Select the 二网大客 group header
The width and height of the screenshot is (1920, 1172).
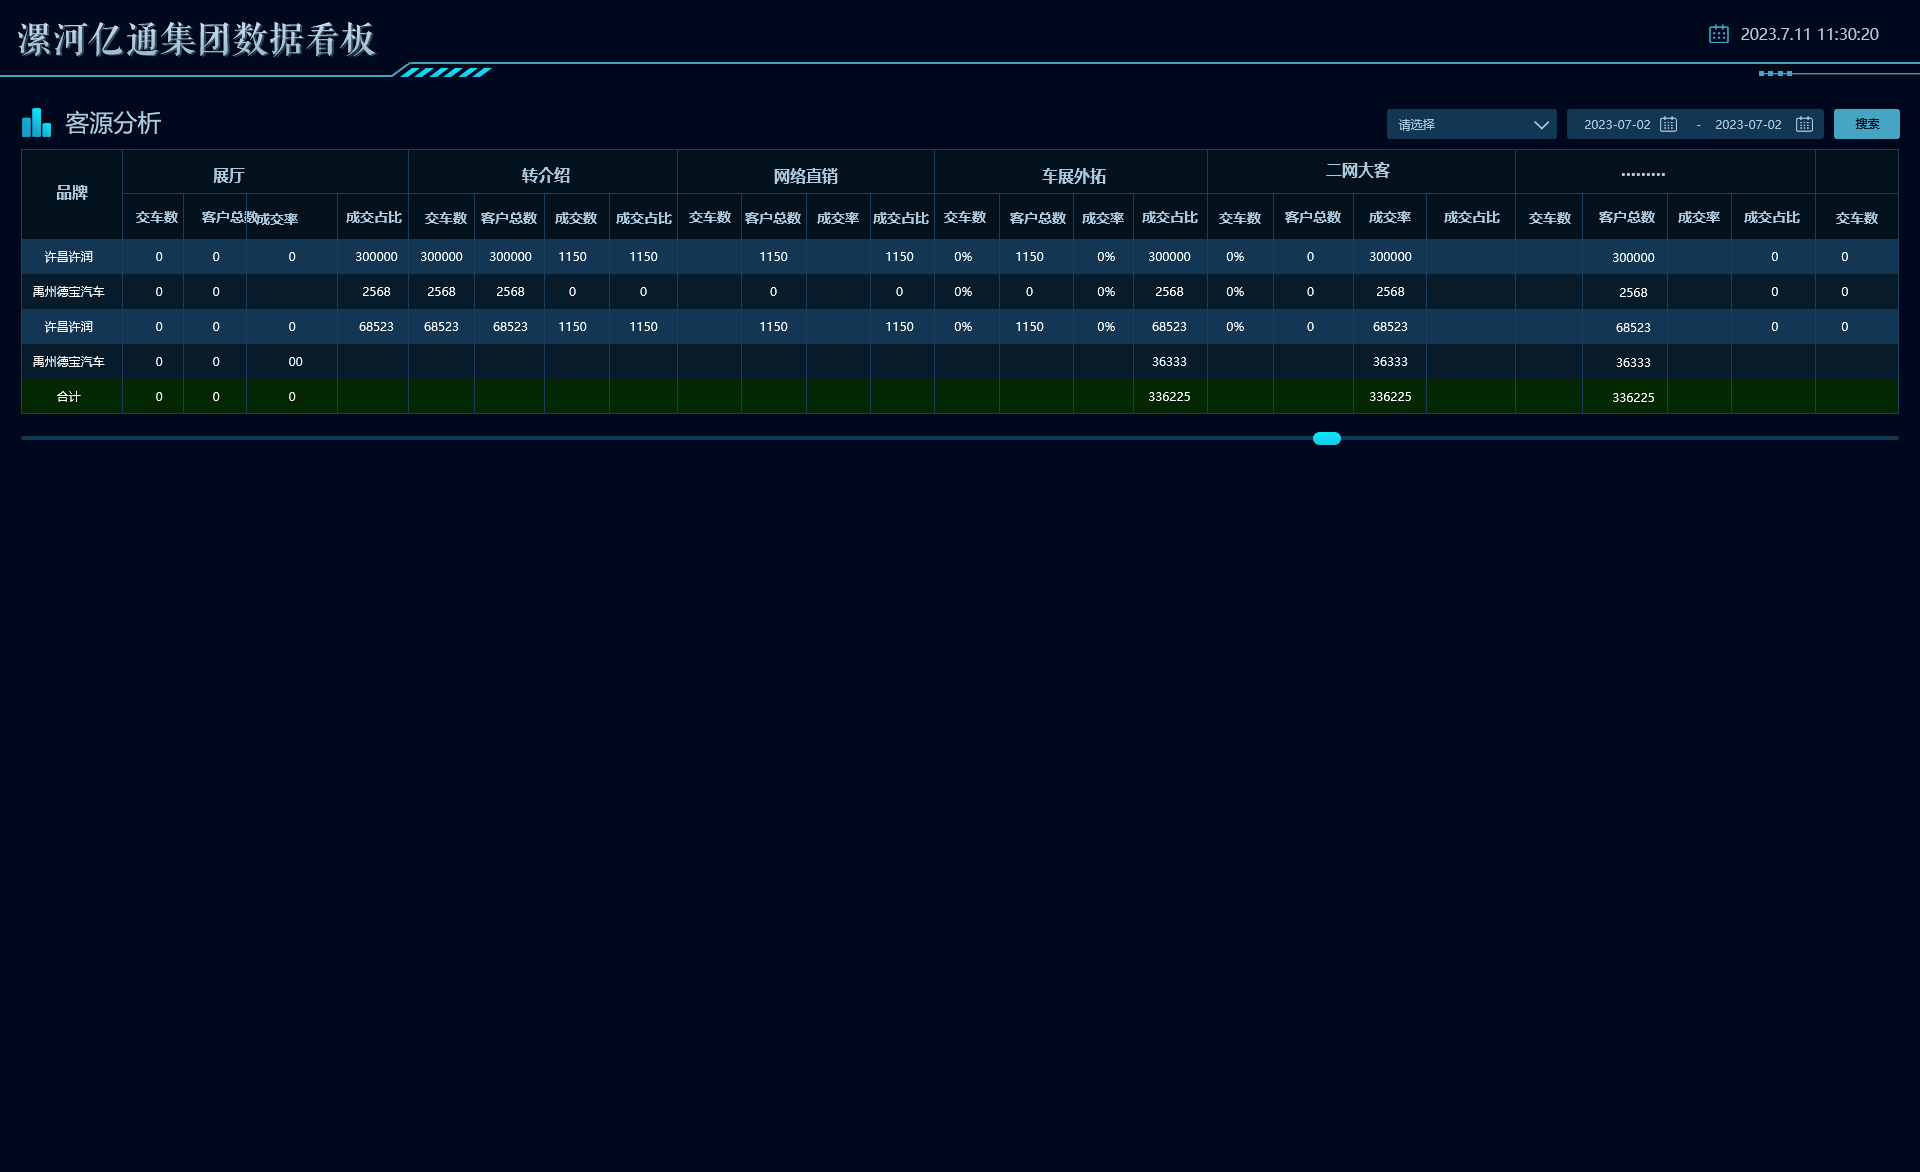tap(1358, 171)
